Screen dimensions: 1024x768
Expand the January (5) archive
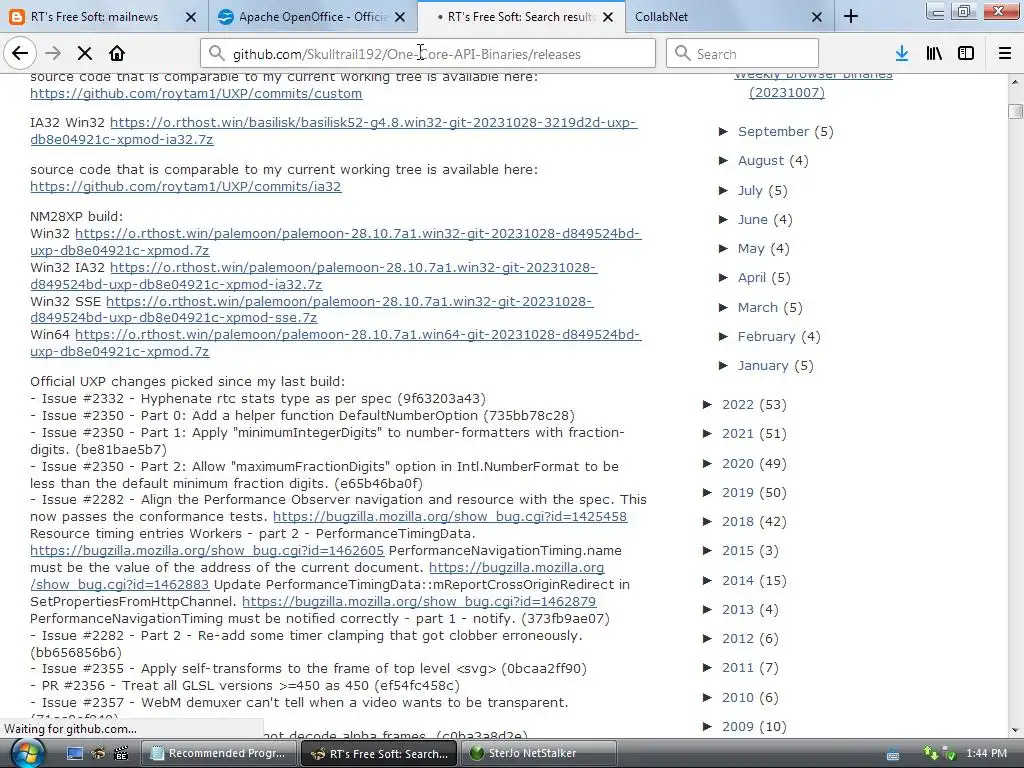[724, 365]
